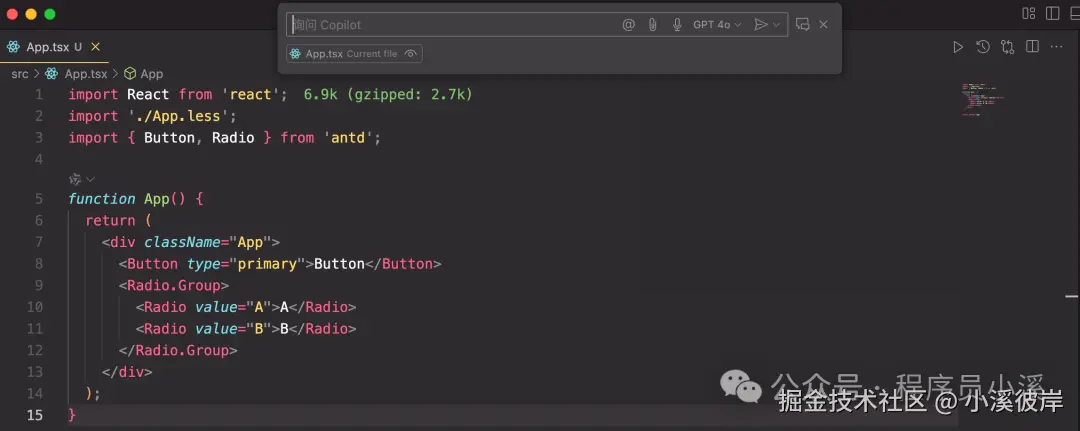Click line number 9 in gutter
The width and height of the screenshot is (1080, 431).
pyautogui.click(x=39, y=285)
